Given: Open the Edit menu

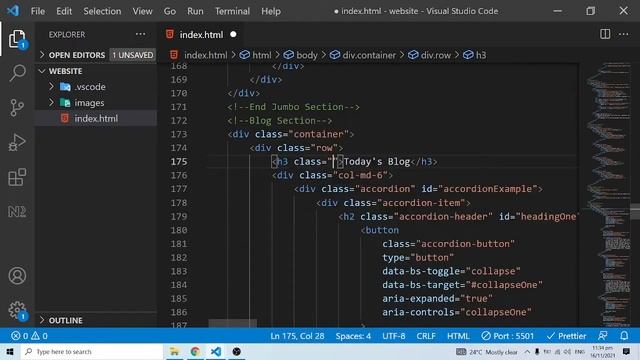Looking at the screenshot, I should point(64,11).
